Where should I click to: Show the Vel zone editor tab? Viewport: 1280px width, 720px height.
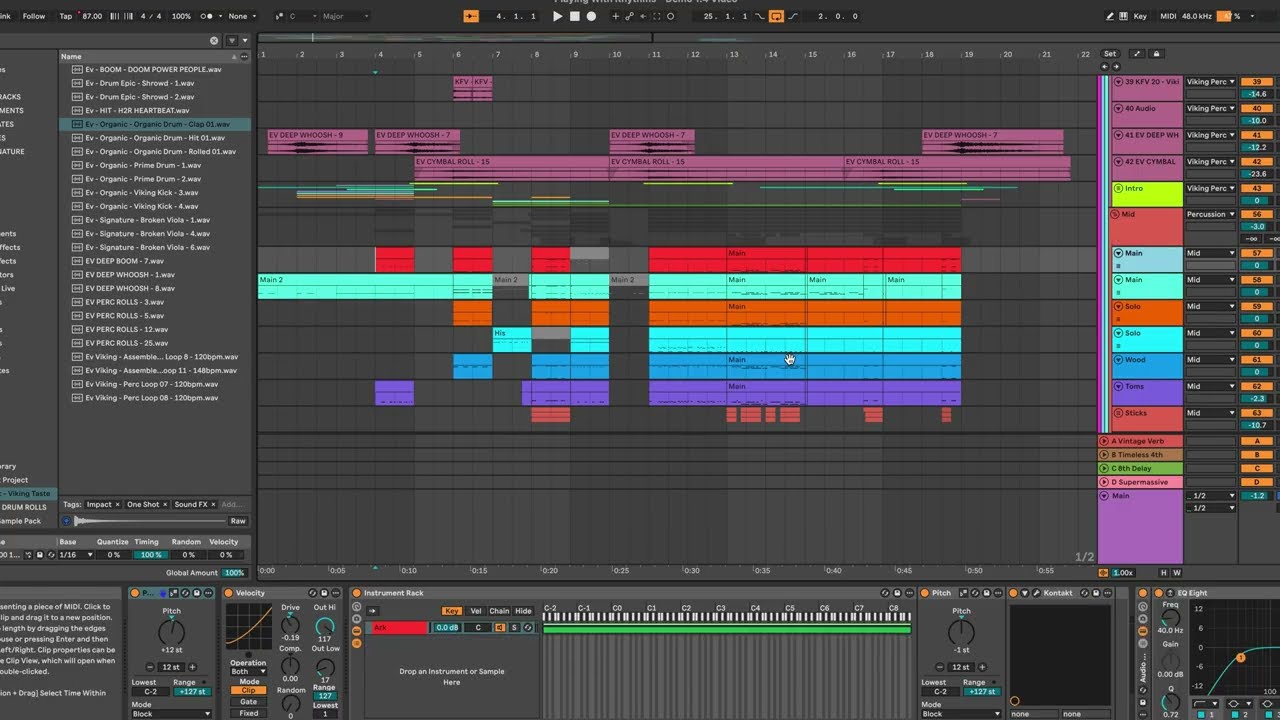coord(476,611)
